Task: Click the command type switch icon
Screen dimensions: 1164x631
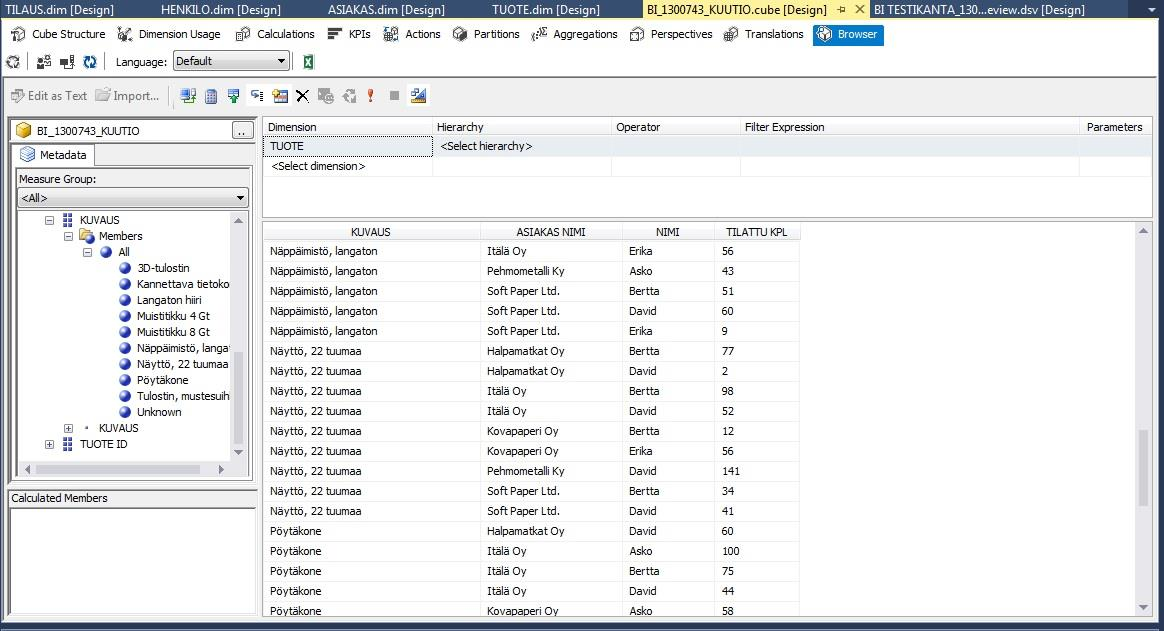Action: coord(188,96)
